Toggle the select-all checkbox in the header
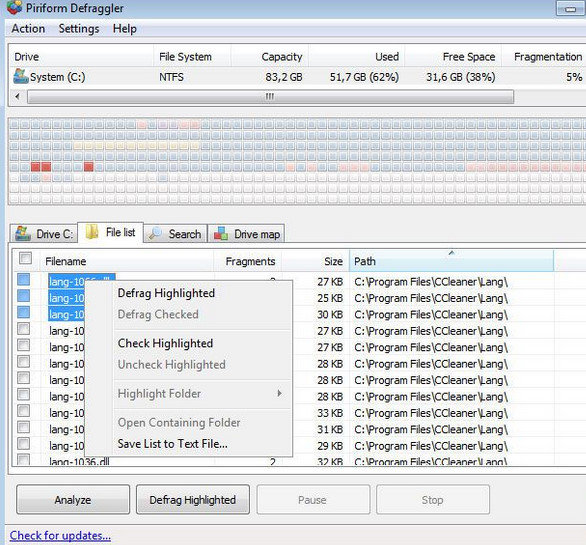The image size is (586, 545). (x=25, y=258)
